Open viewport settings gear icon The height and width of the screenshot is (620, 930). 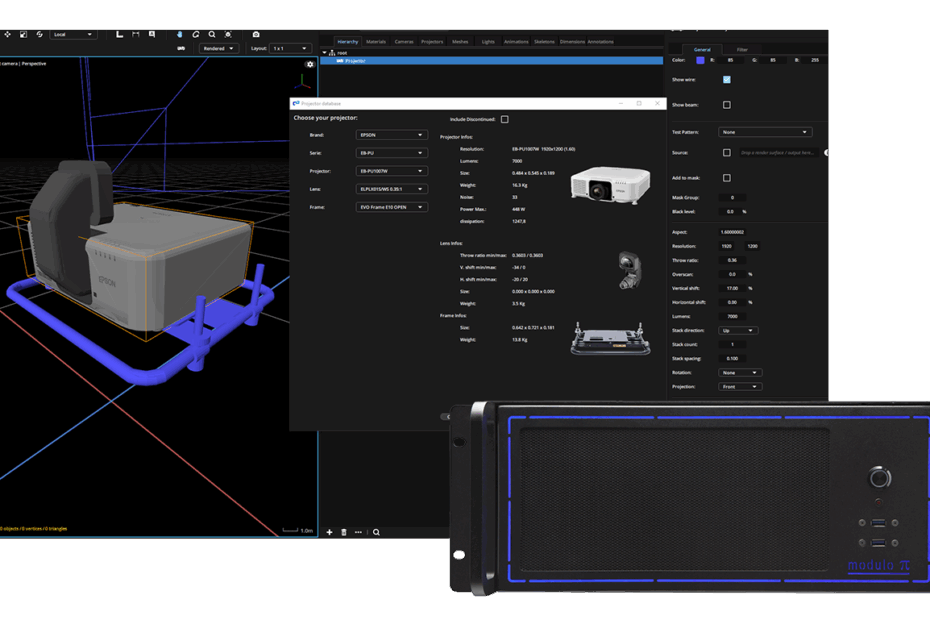pos(310,64)
